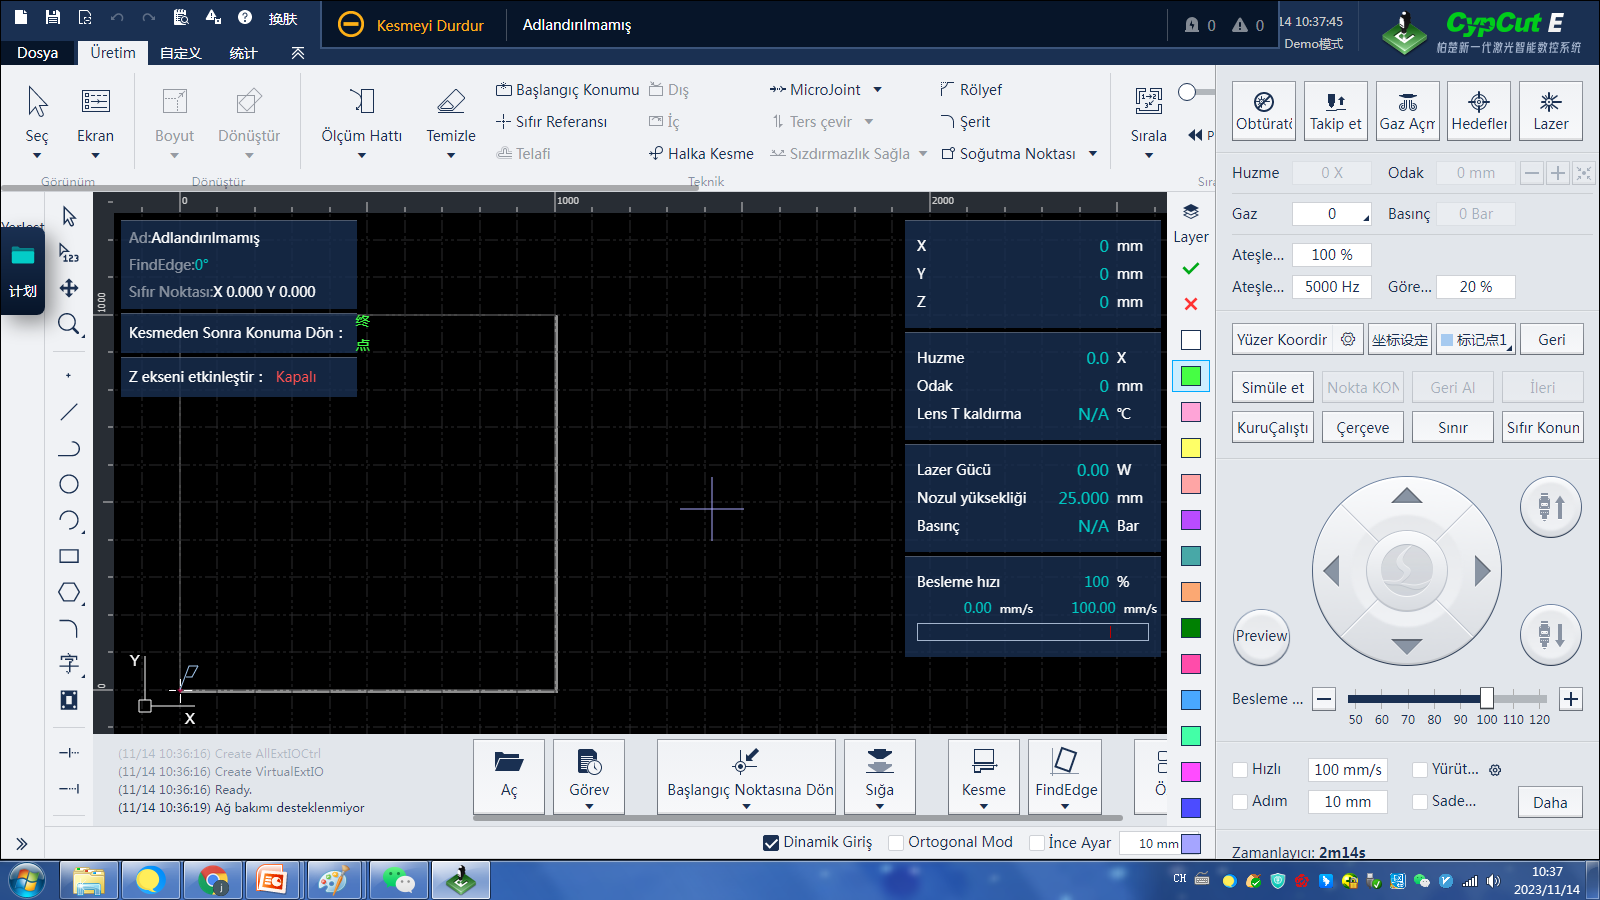This screenshot has height=900, width=1600.
Task: Expand the MicroJoint dropdown arrow
Action: [877, 90]
